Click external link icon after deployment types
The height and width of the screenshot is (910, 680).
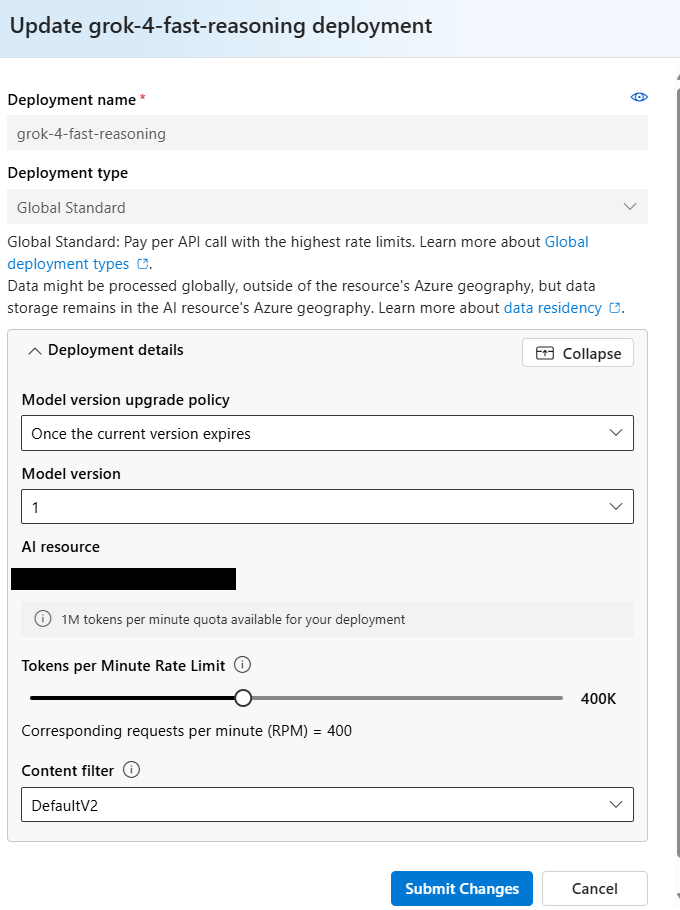pyautogui.click(x=142, y=264)
